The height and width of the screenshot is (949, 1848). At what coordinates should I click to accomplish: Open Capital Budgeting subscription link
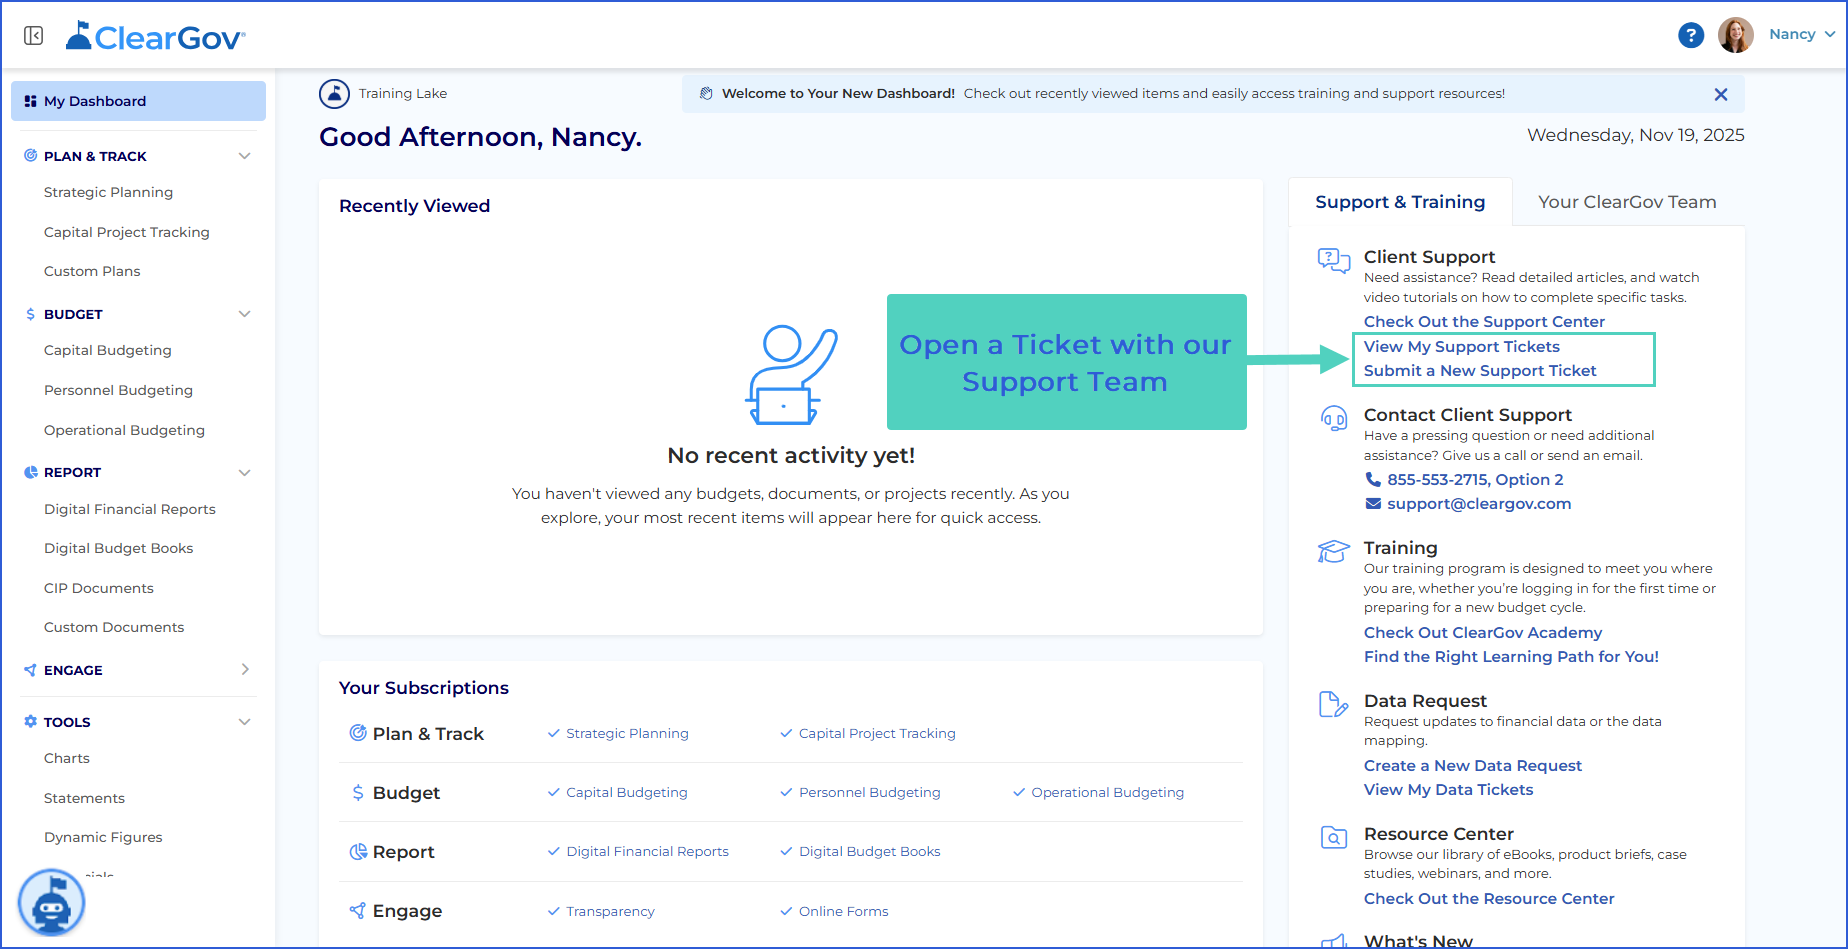click(x=627, y=792)
